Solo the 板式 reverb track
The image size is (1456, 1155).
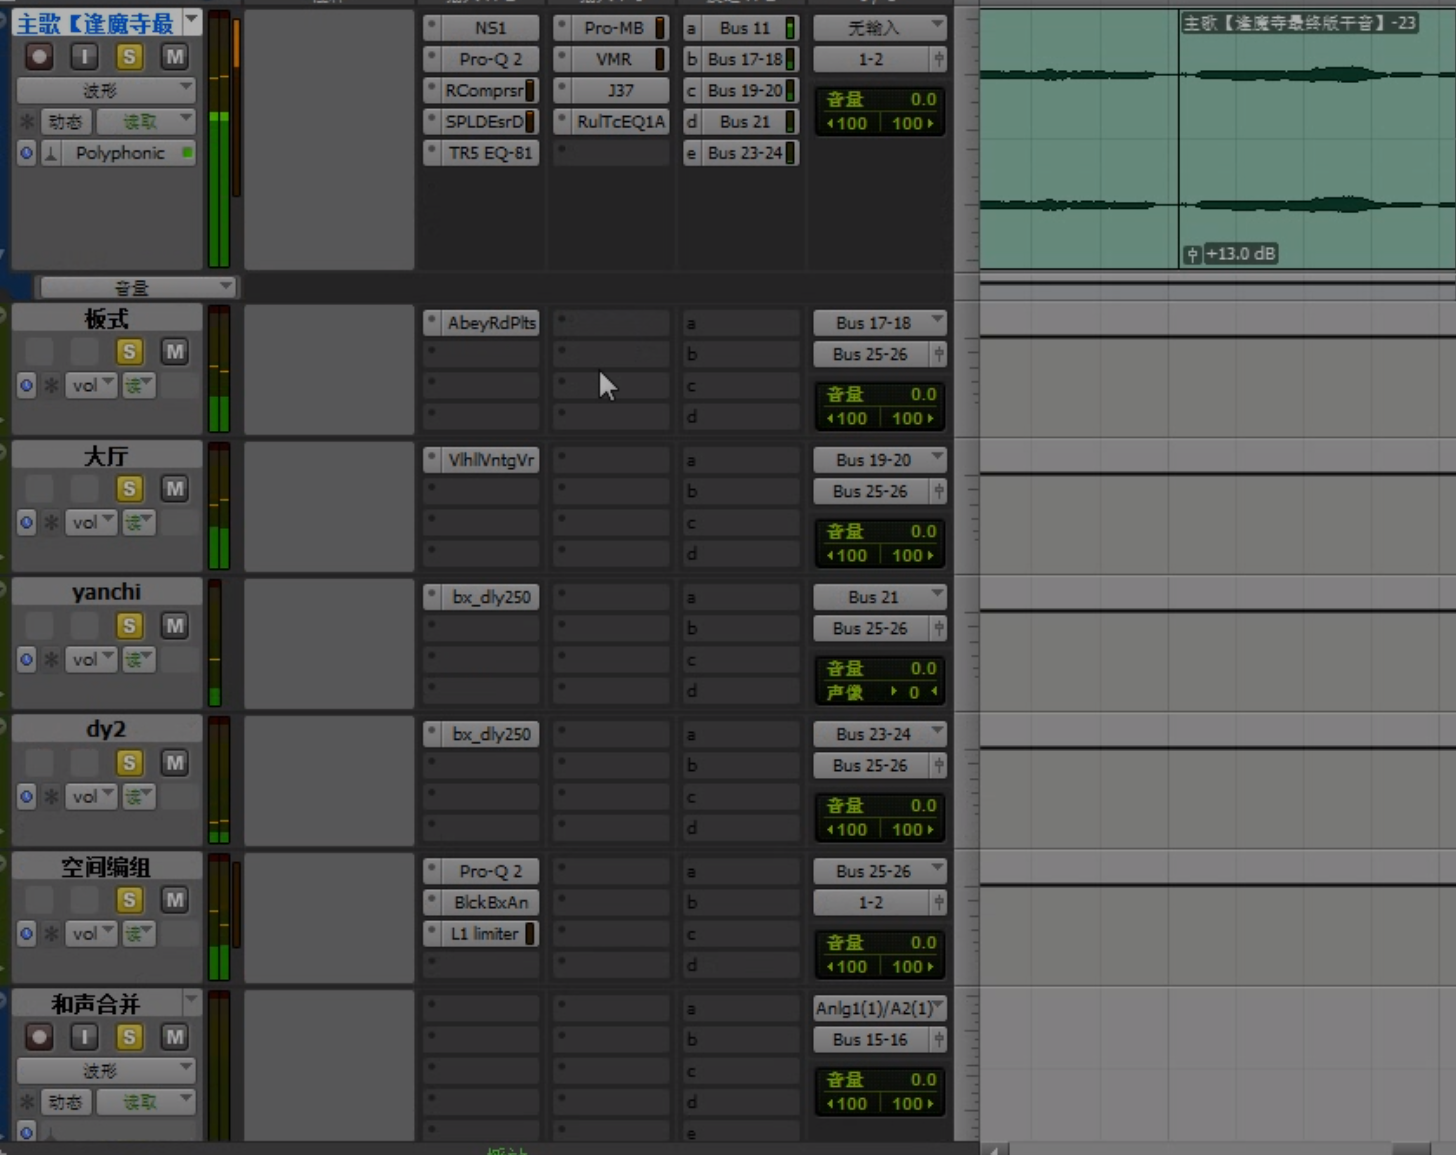click(129, 351)
